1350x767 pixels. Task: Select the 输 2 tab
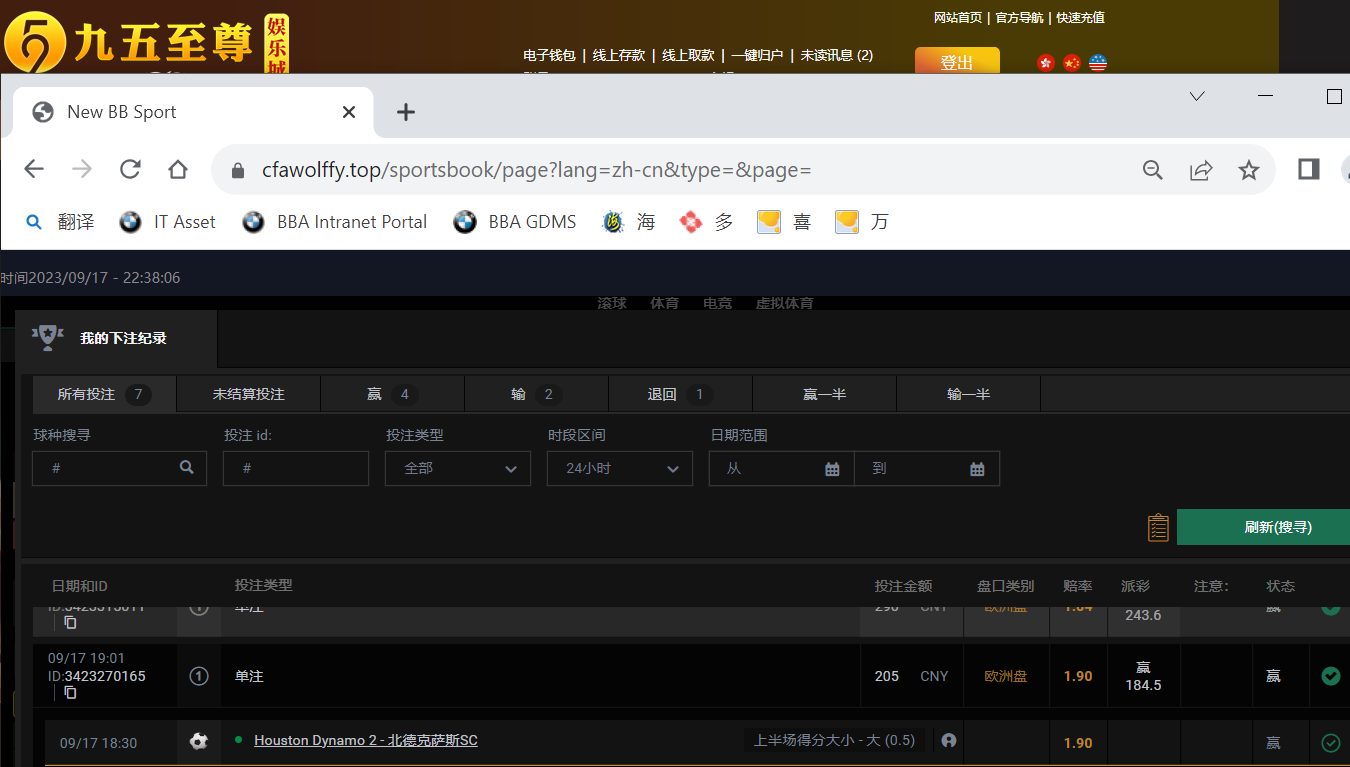[x=536, y=394]
